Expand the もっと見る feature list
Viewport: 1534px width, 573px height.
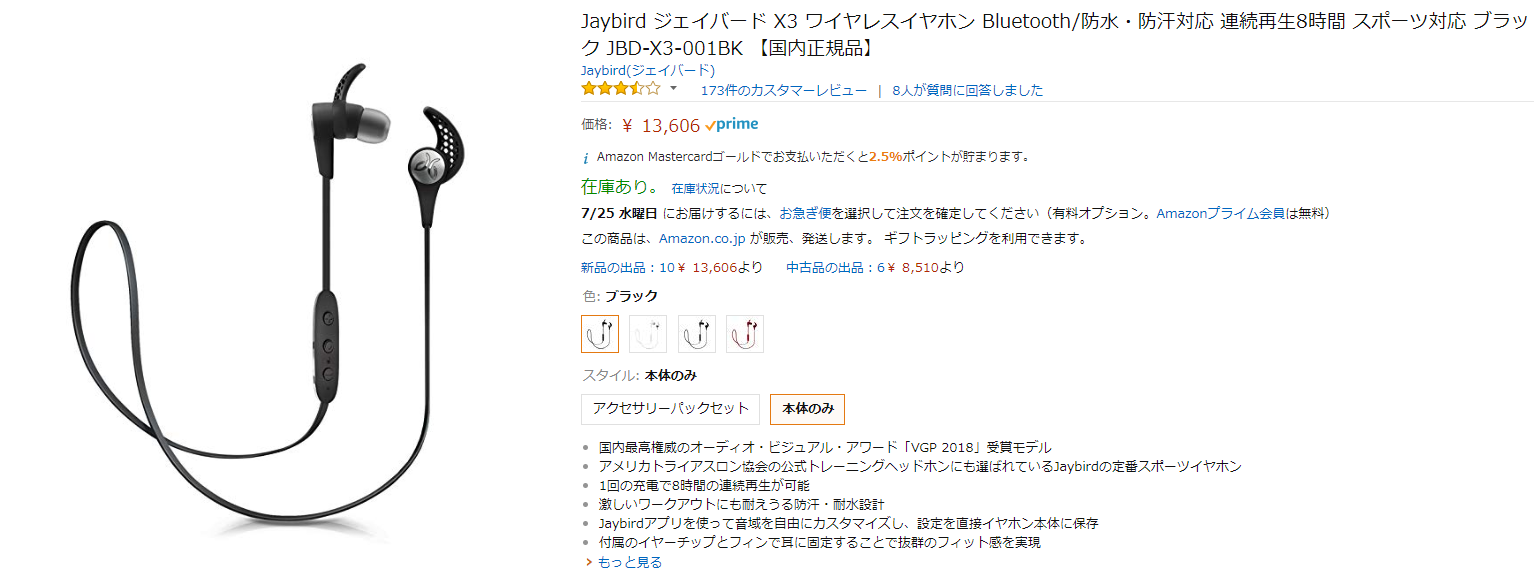[628, 562]
